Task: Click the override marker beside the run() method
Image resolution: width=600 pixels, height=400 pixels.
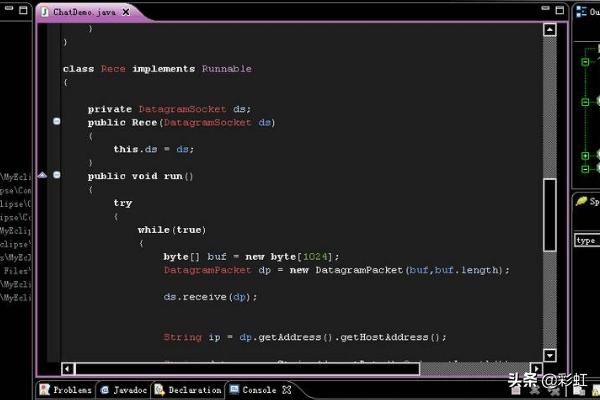Action: [x=42, y=175]
